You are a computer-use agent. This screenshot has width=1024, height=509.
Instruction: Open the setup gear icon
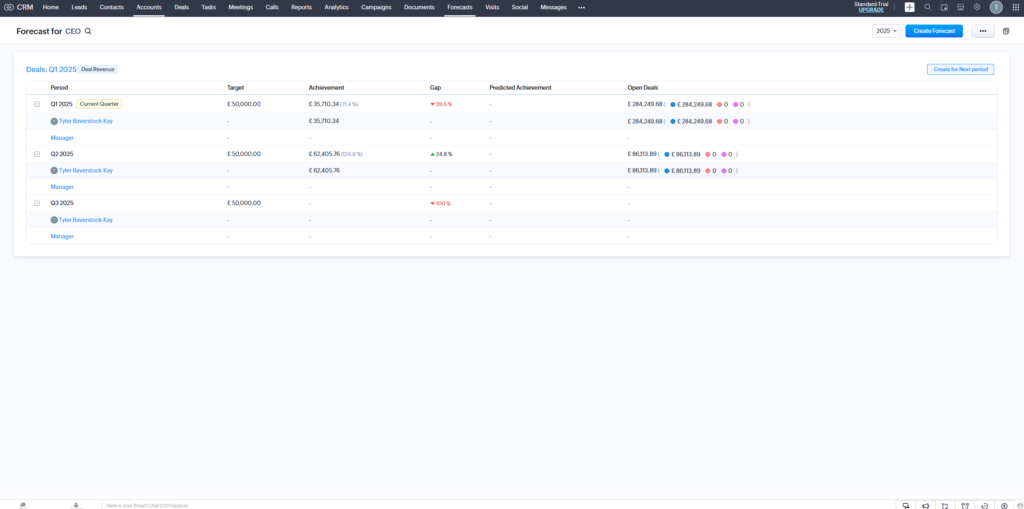(x=977, y=7)
